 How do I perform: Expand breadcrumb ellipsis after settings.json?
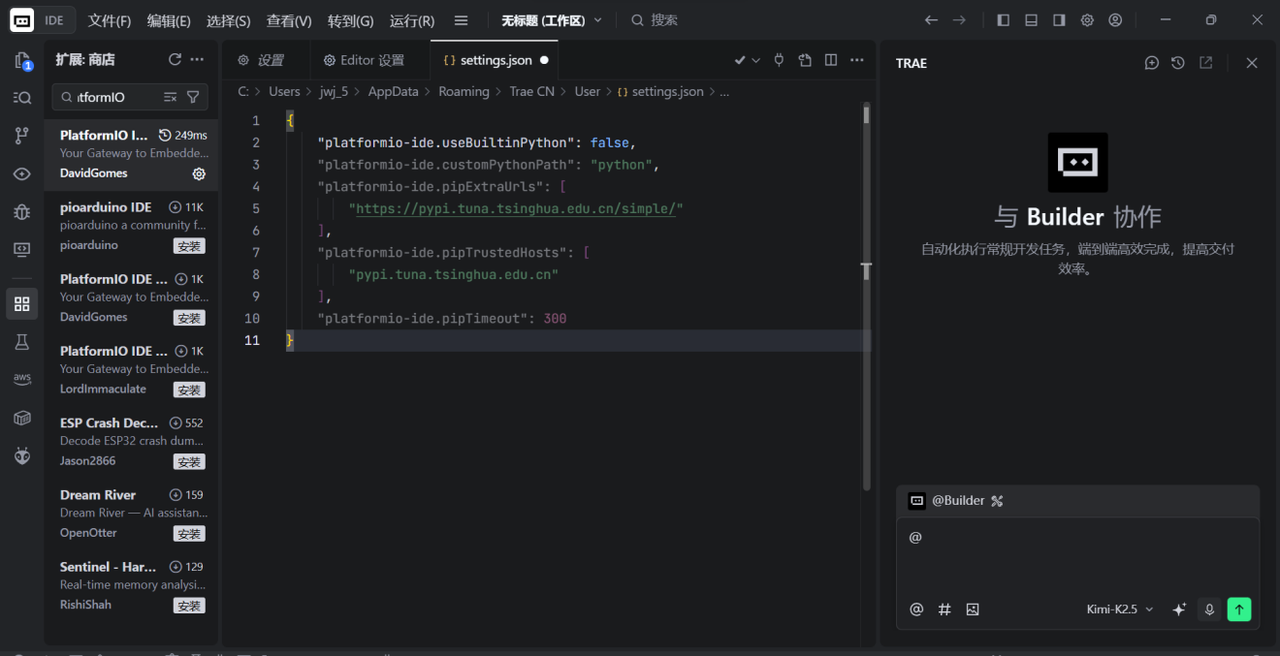click(x=724, y=91)
